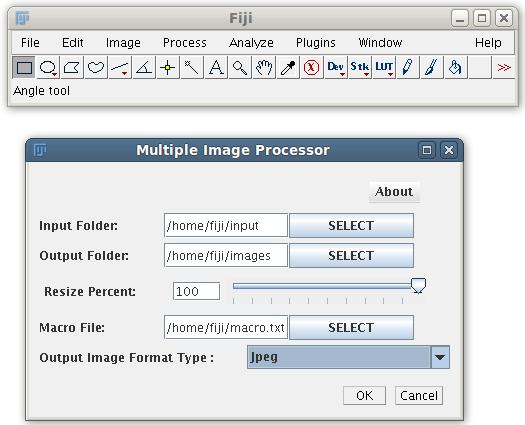
Task: Open the Help menu
Action: tap(488, 43)
